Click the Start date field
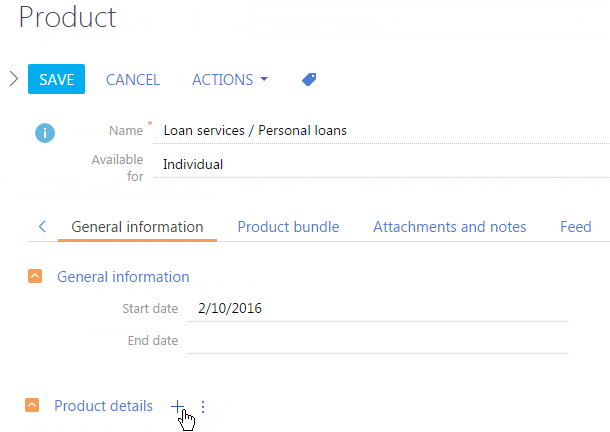This screenshot has width=610, height=432. pos(379,309)
